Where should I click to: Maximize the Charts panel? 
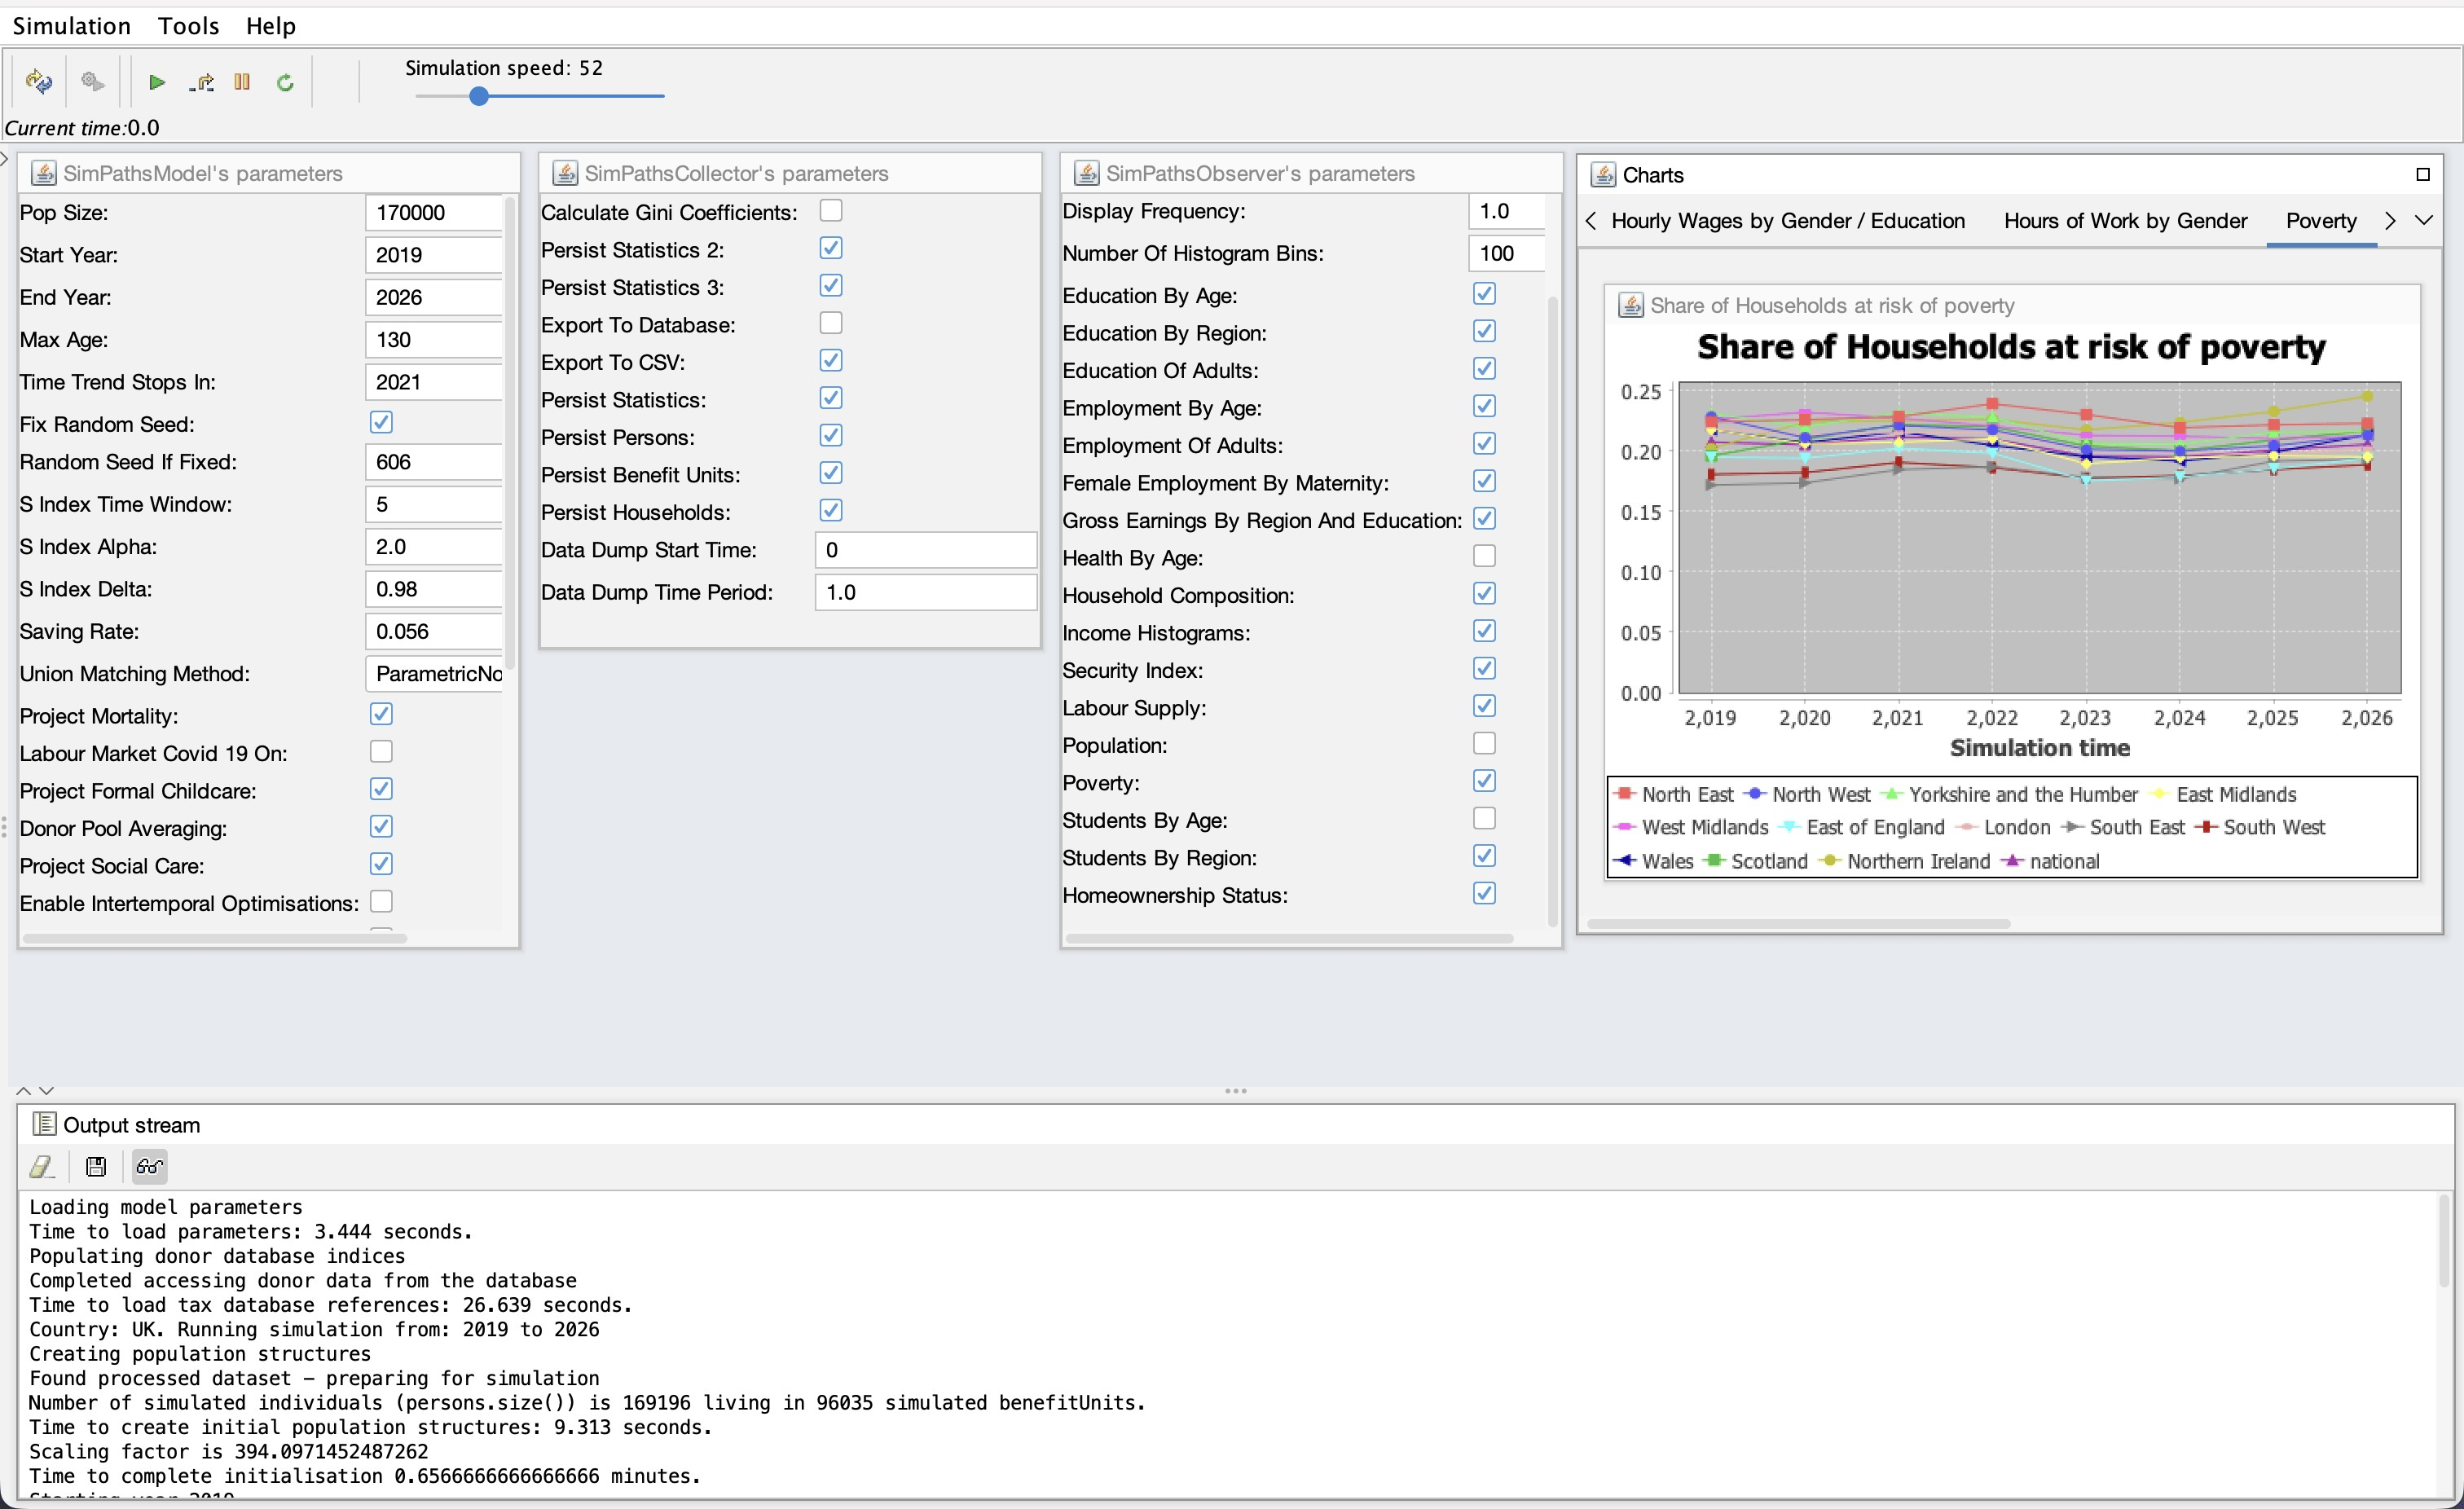pos(2422,175)
